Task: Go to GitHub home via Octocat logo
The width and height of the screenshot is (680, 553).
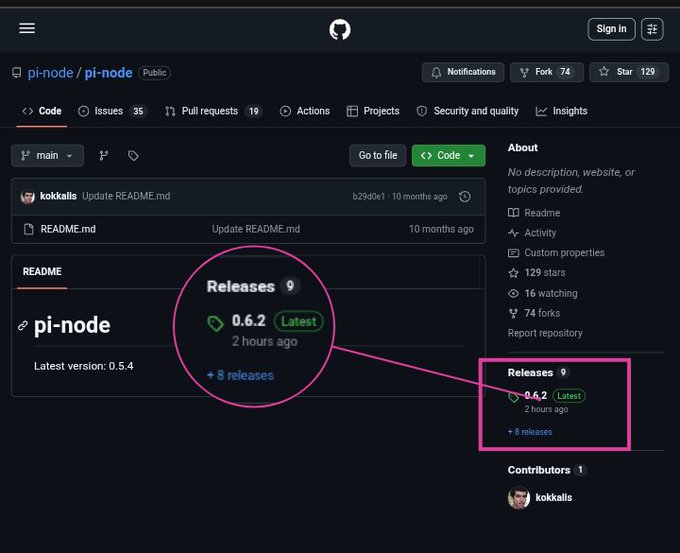Action: 340,29
